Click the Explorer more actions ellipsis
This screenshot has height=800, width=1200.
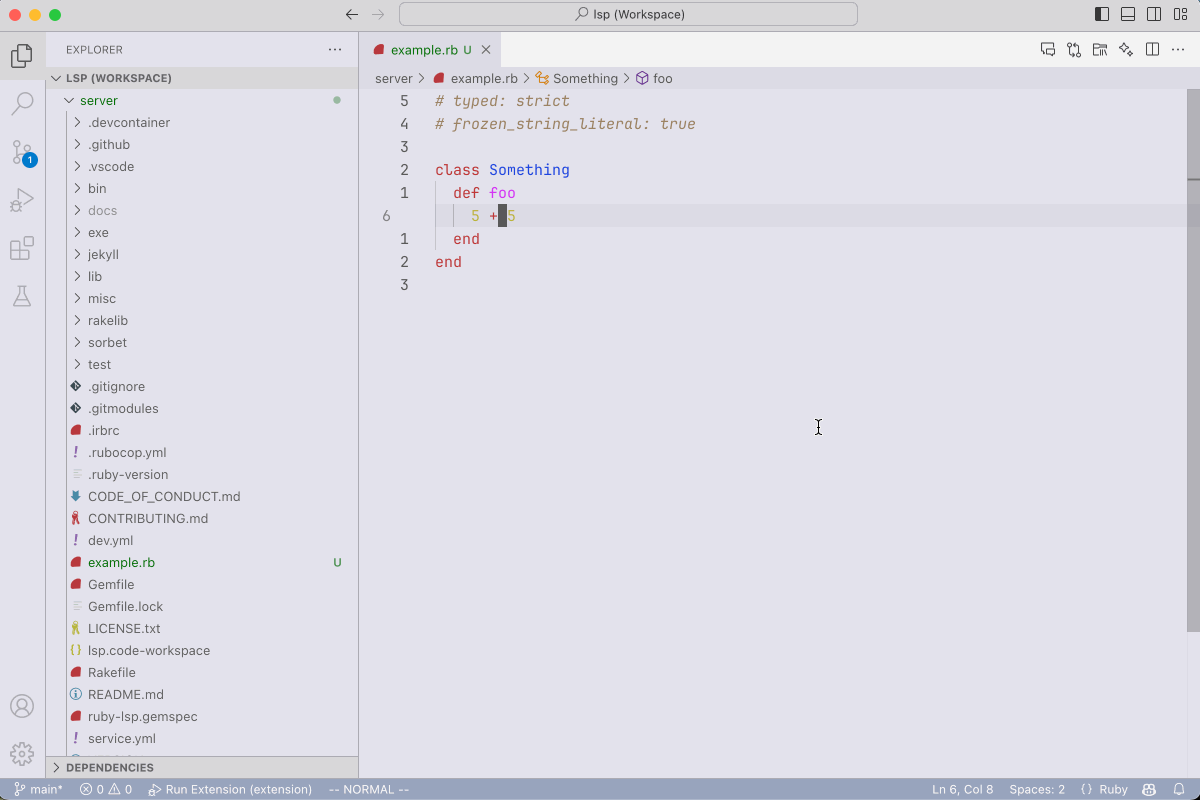click(x=335, y=49)
